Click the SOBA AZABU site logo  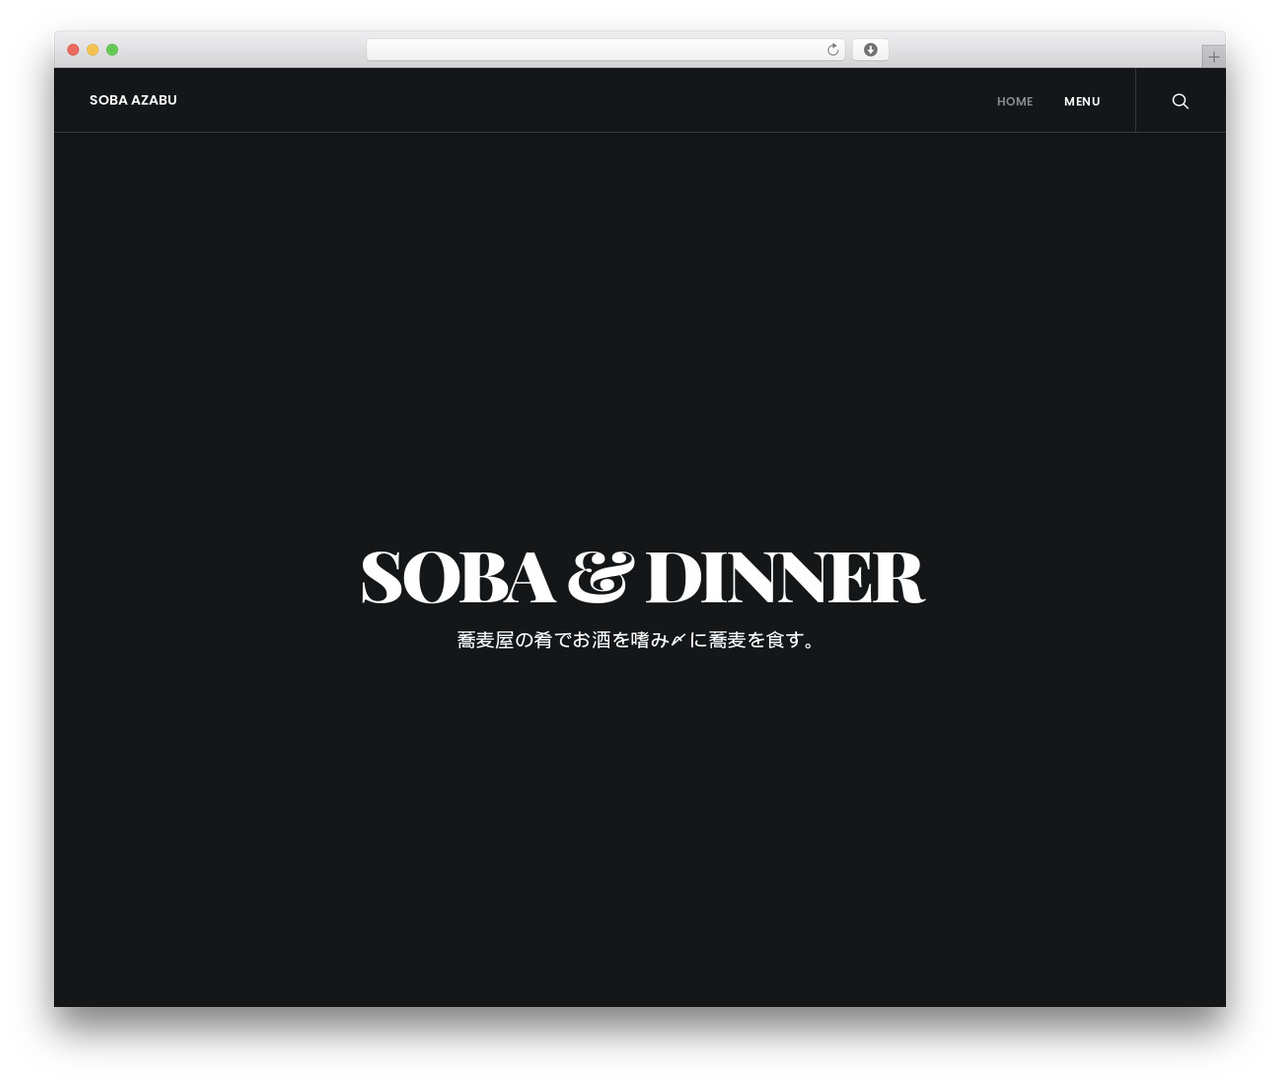pyautogui.click(x=133, y=100)
